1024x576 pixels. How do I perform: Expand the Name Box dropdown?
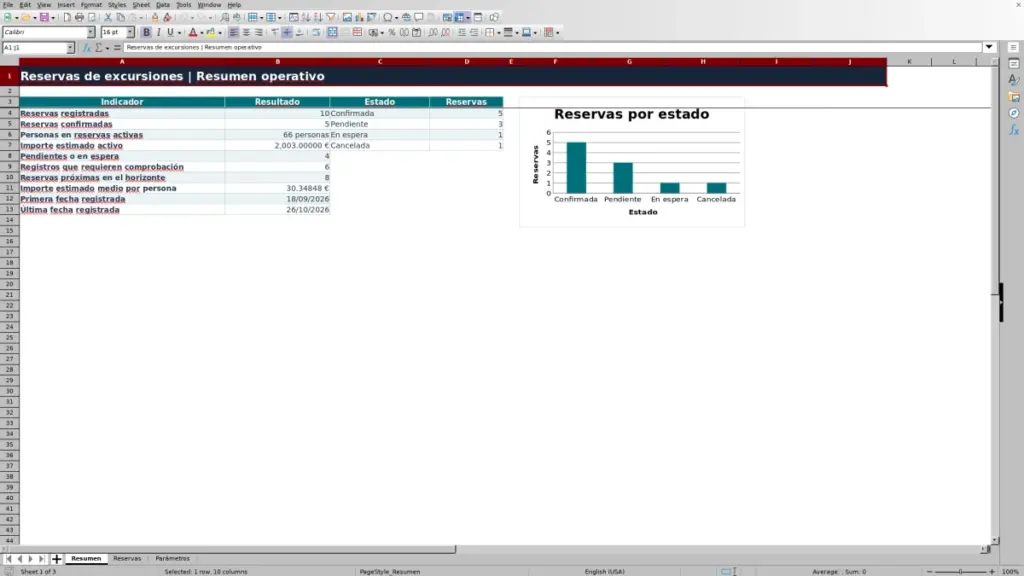coord(70,48)
